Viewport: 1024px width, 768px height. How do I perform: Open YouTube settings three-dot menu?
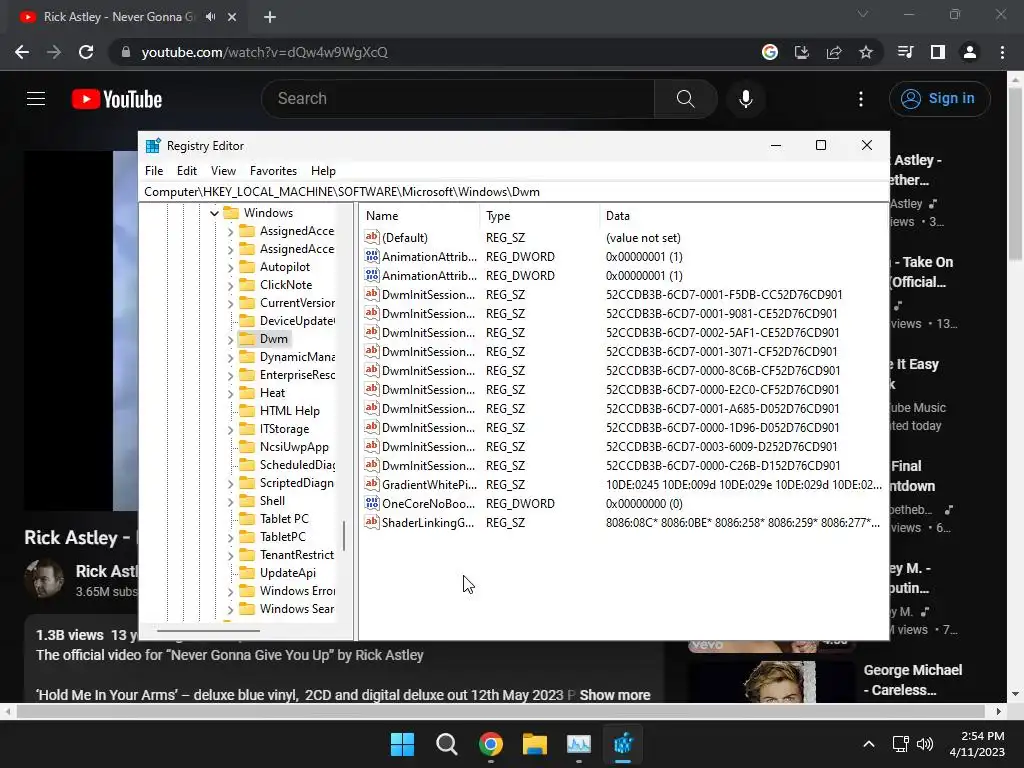pyautogui.click(x=861, y=99)
